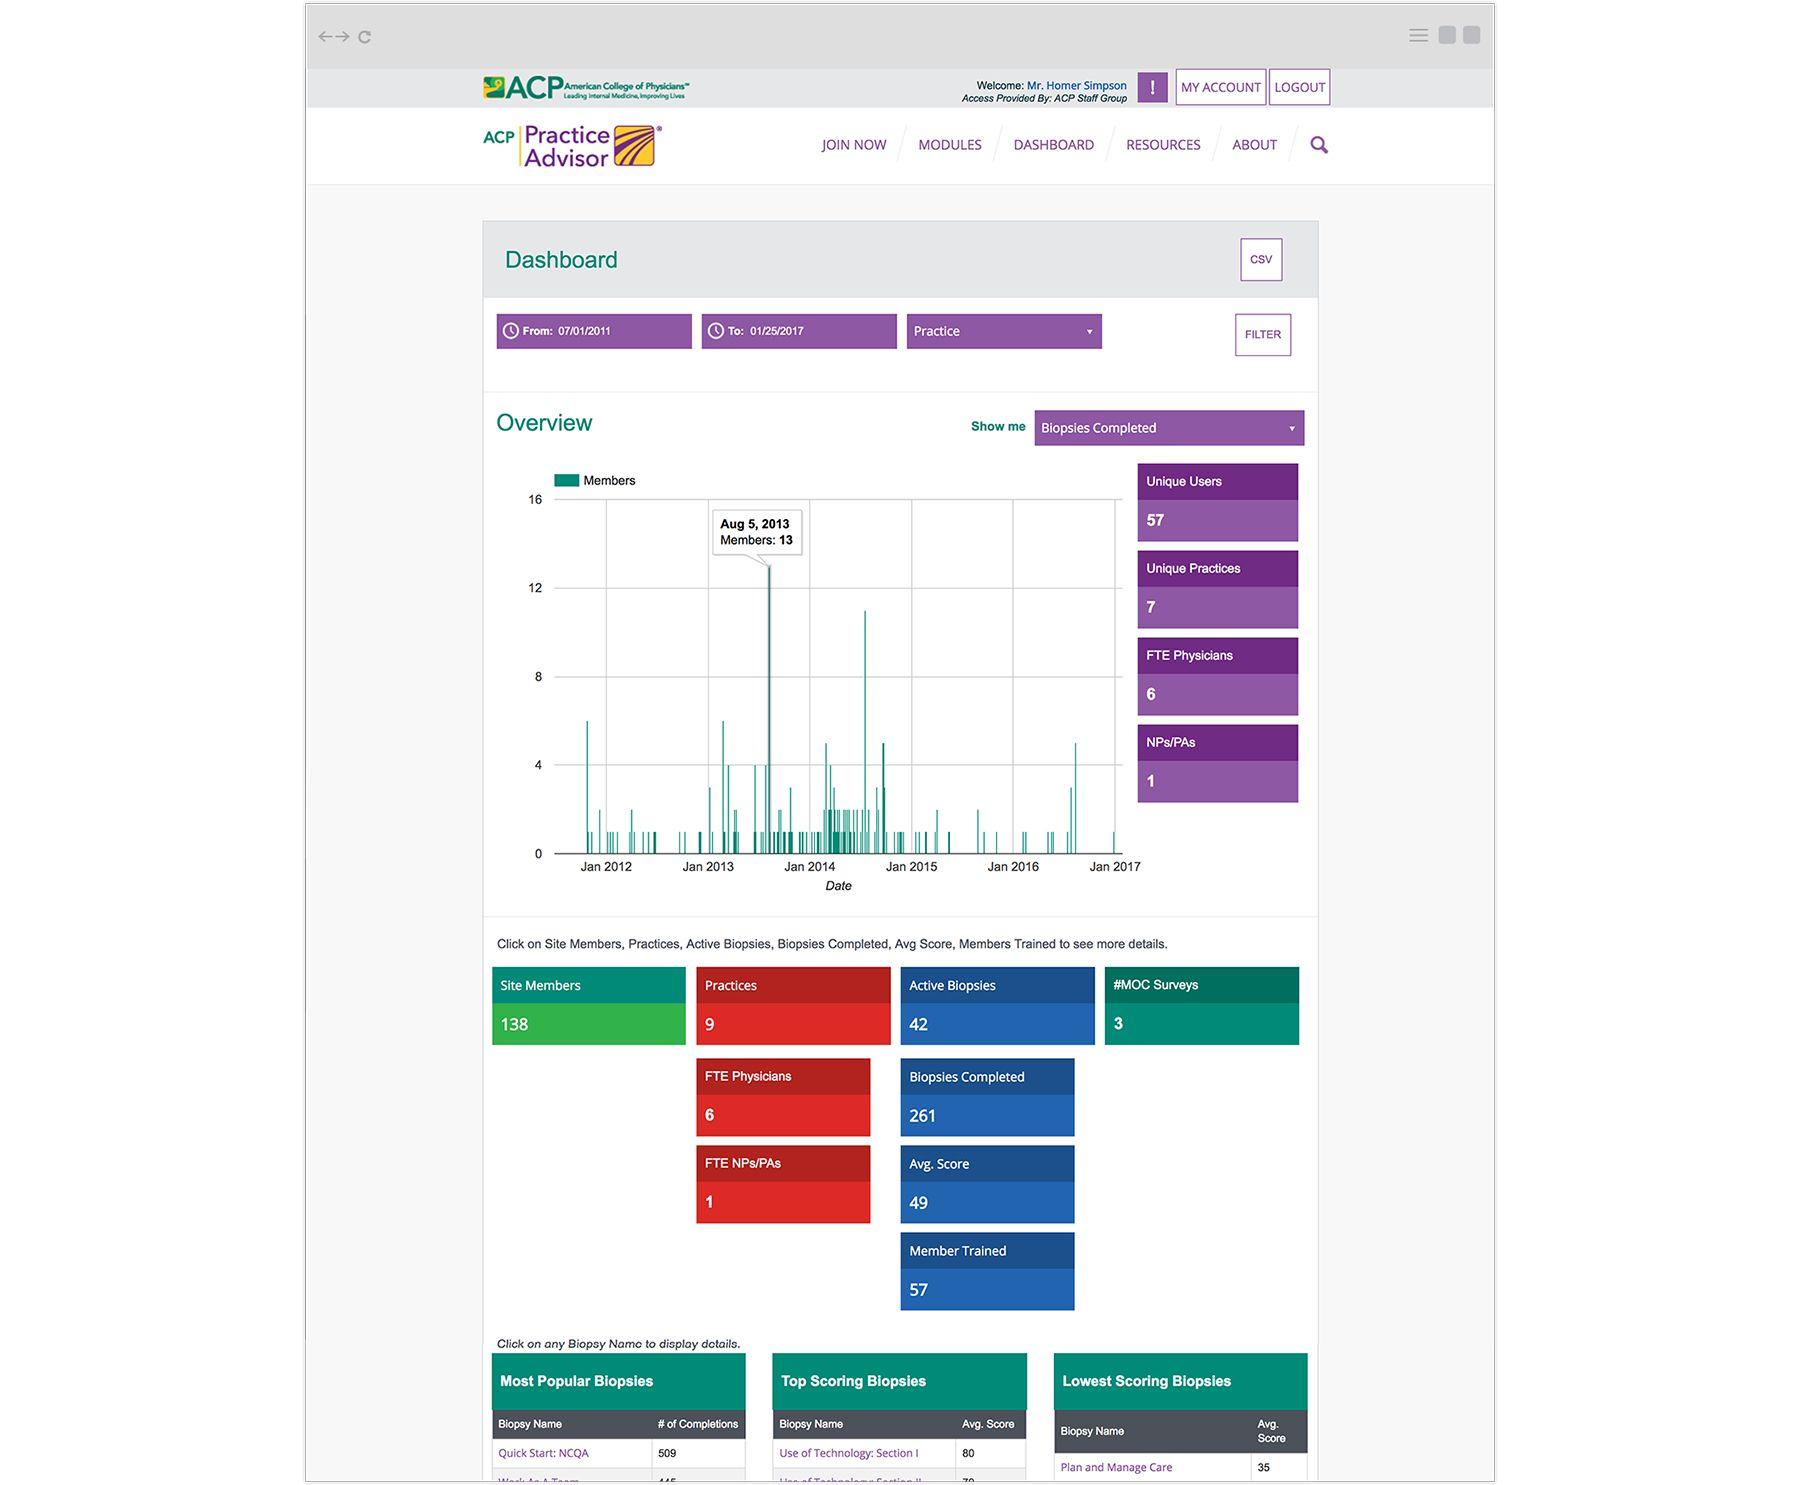Go to the Modules menu item
1800x1485 pixels.
[x=949, y=145]
